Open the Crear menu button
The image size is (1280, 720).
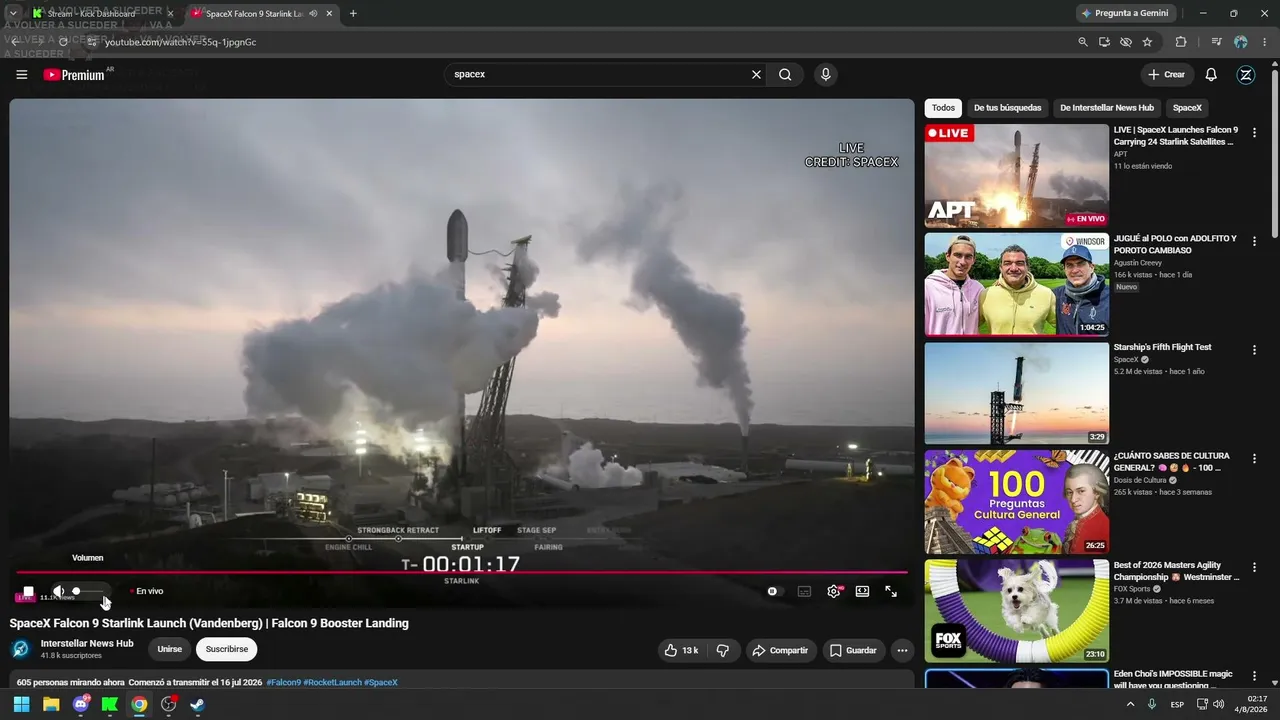(x=1167, y=75)
